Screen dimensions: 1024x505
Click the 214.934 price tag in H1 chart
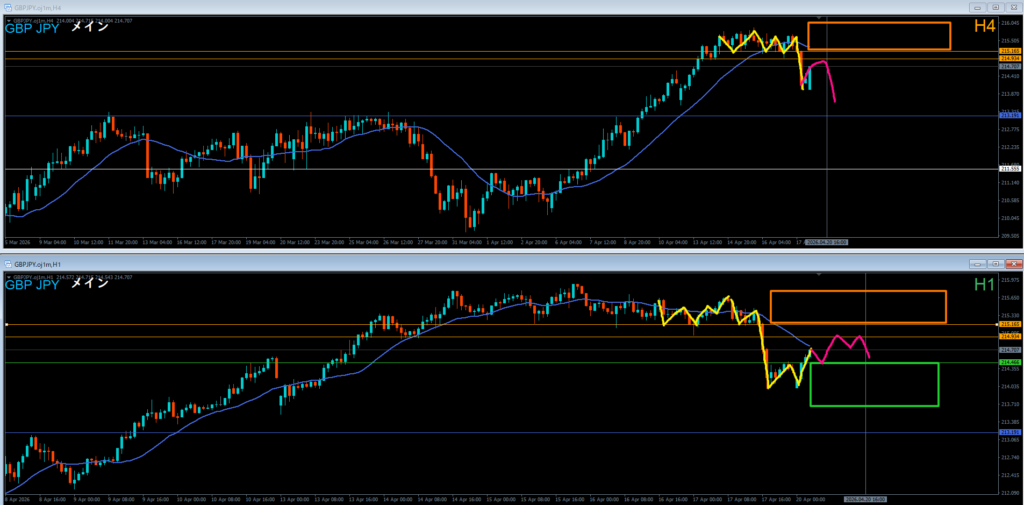pos(1010,336)
